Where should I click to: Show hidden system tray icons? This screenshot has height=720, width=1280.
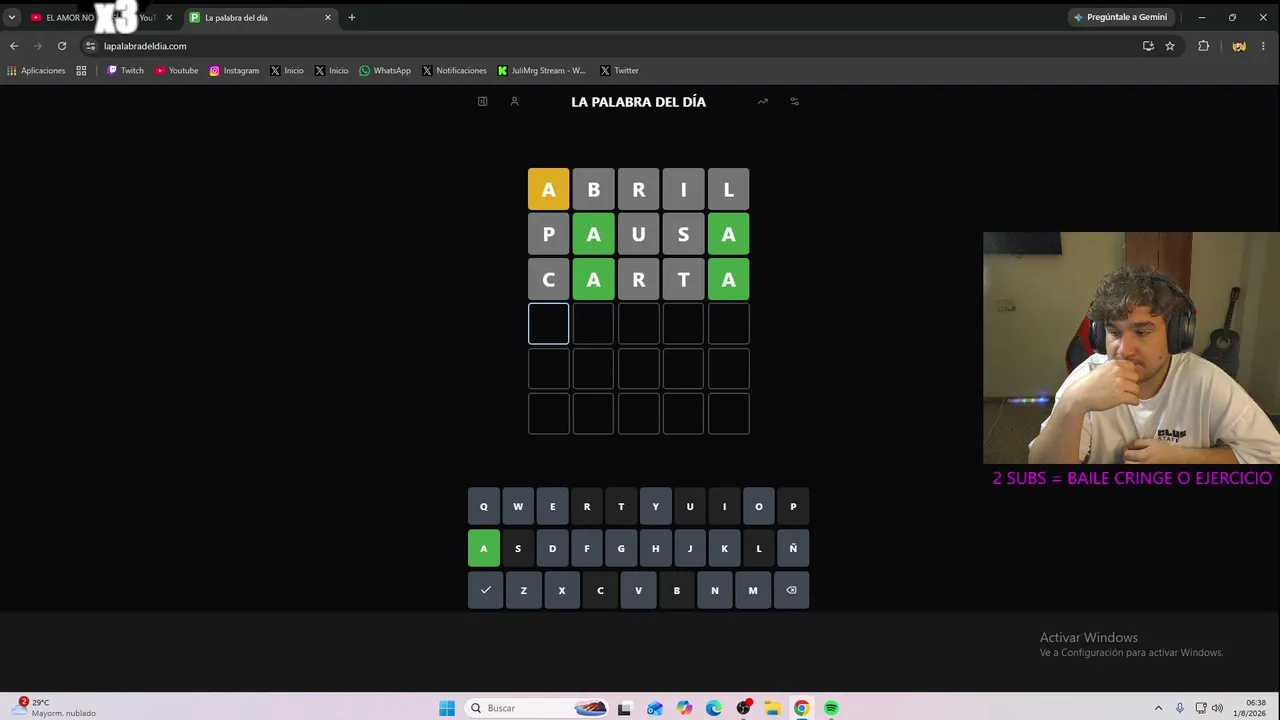pyautogui.click(x=1158, y=708)
